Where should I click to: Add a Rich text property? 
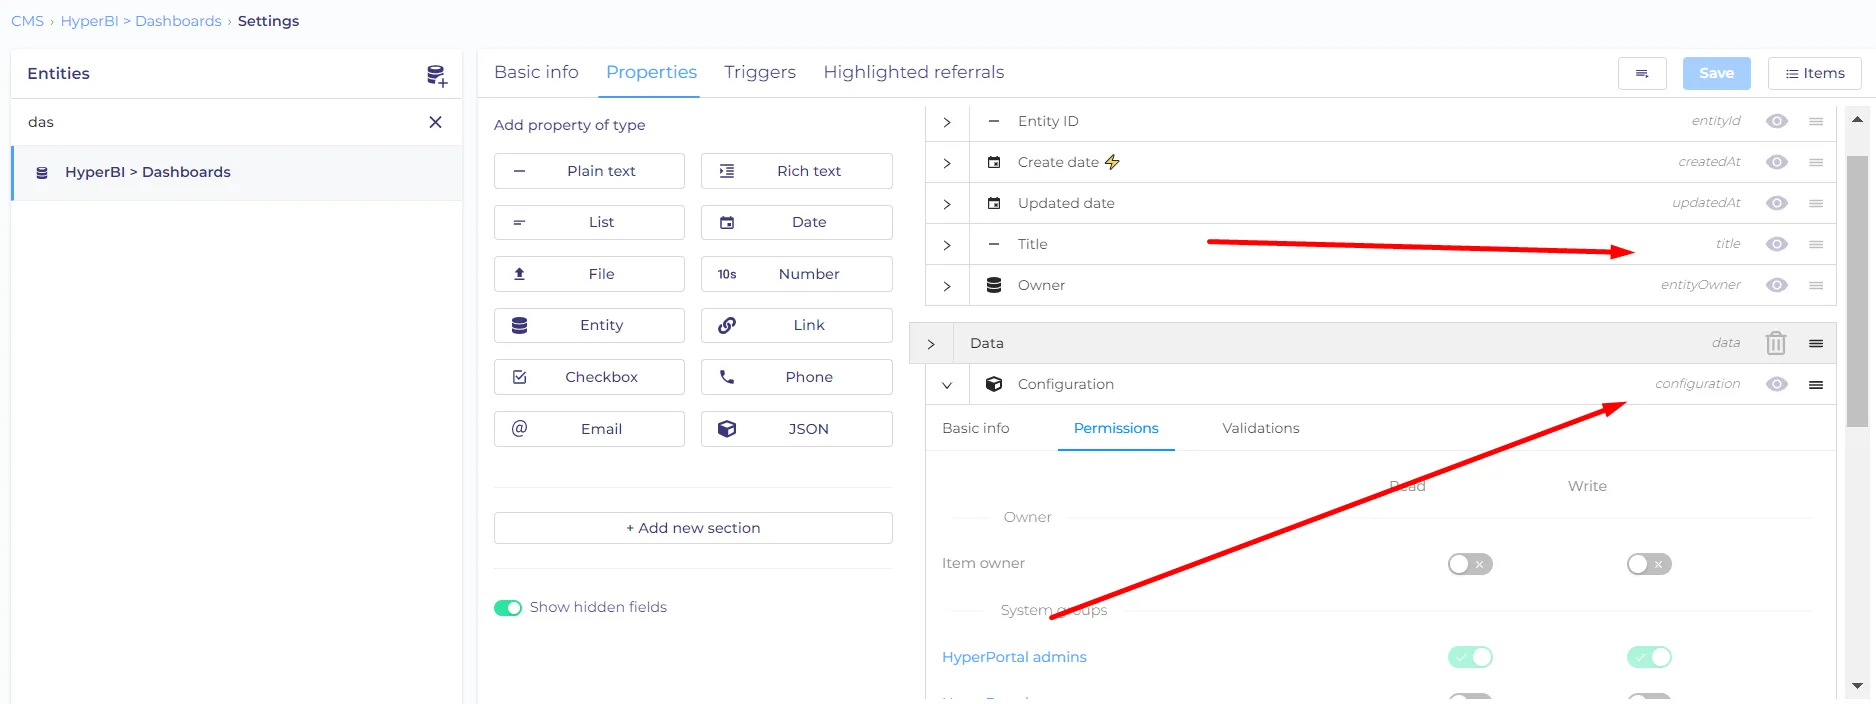tap(797, 171)
